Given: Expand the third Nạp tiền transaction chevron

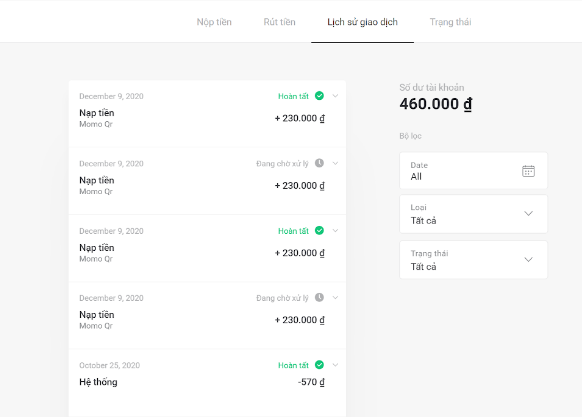Looking at the screenshot, I should click(335, 231).
